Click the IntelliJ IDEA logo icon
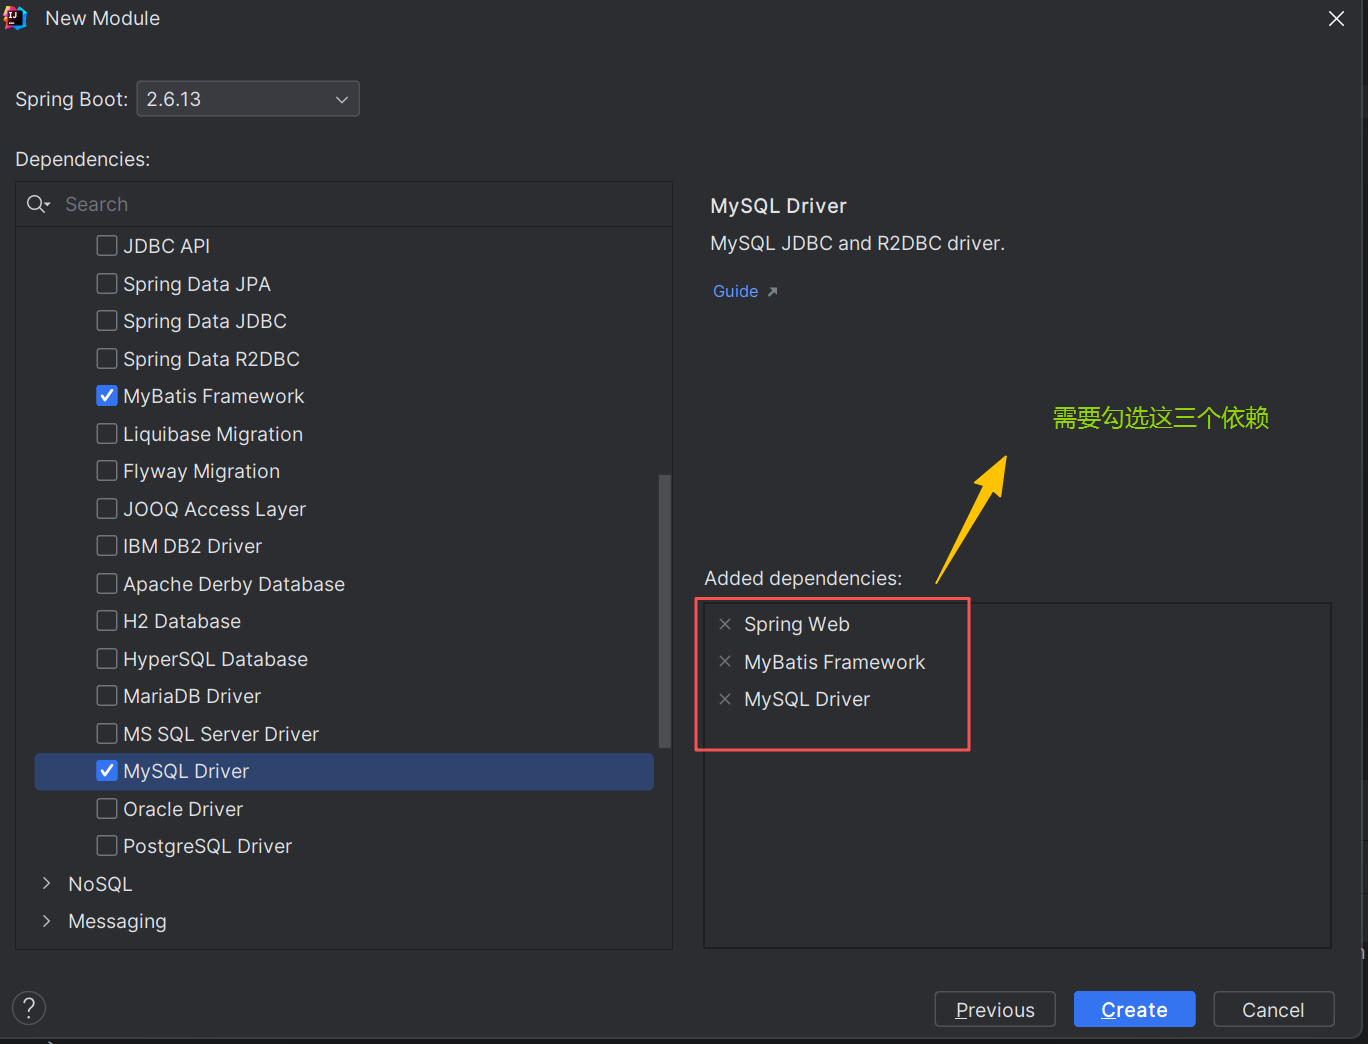The width and height of the screenshot is (1368, 1044). tap(15, 18)
